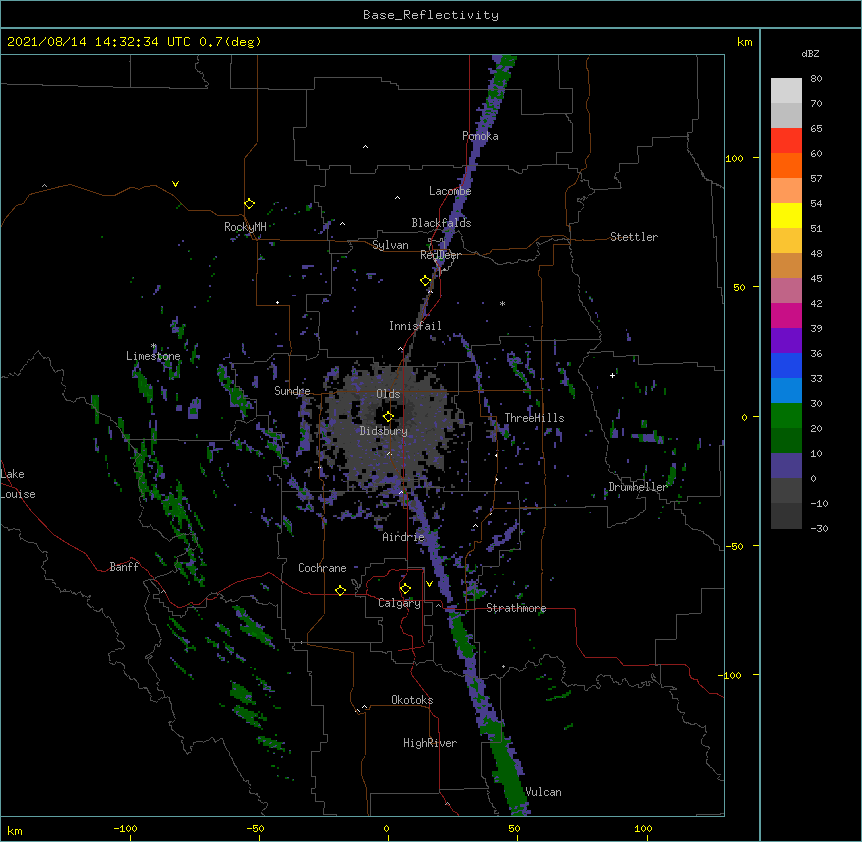Image resolution: width=862 pixels, height=842 pixels.
Task: Click the Olds label
Action: coord(388,394)
